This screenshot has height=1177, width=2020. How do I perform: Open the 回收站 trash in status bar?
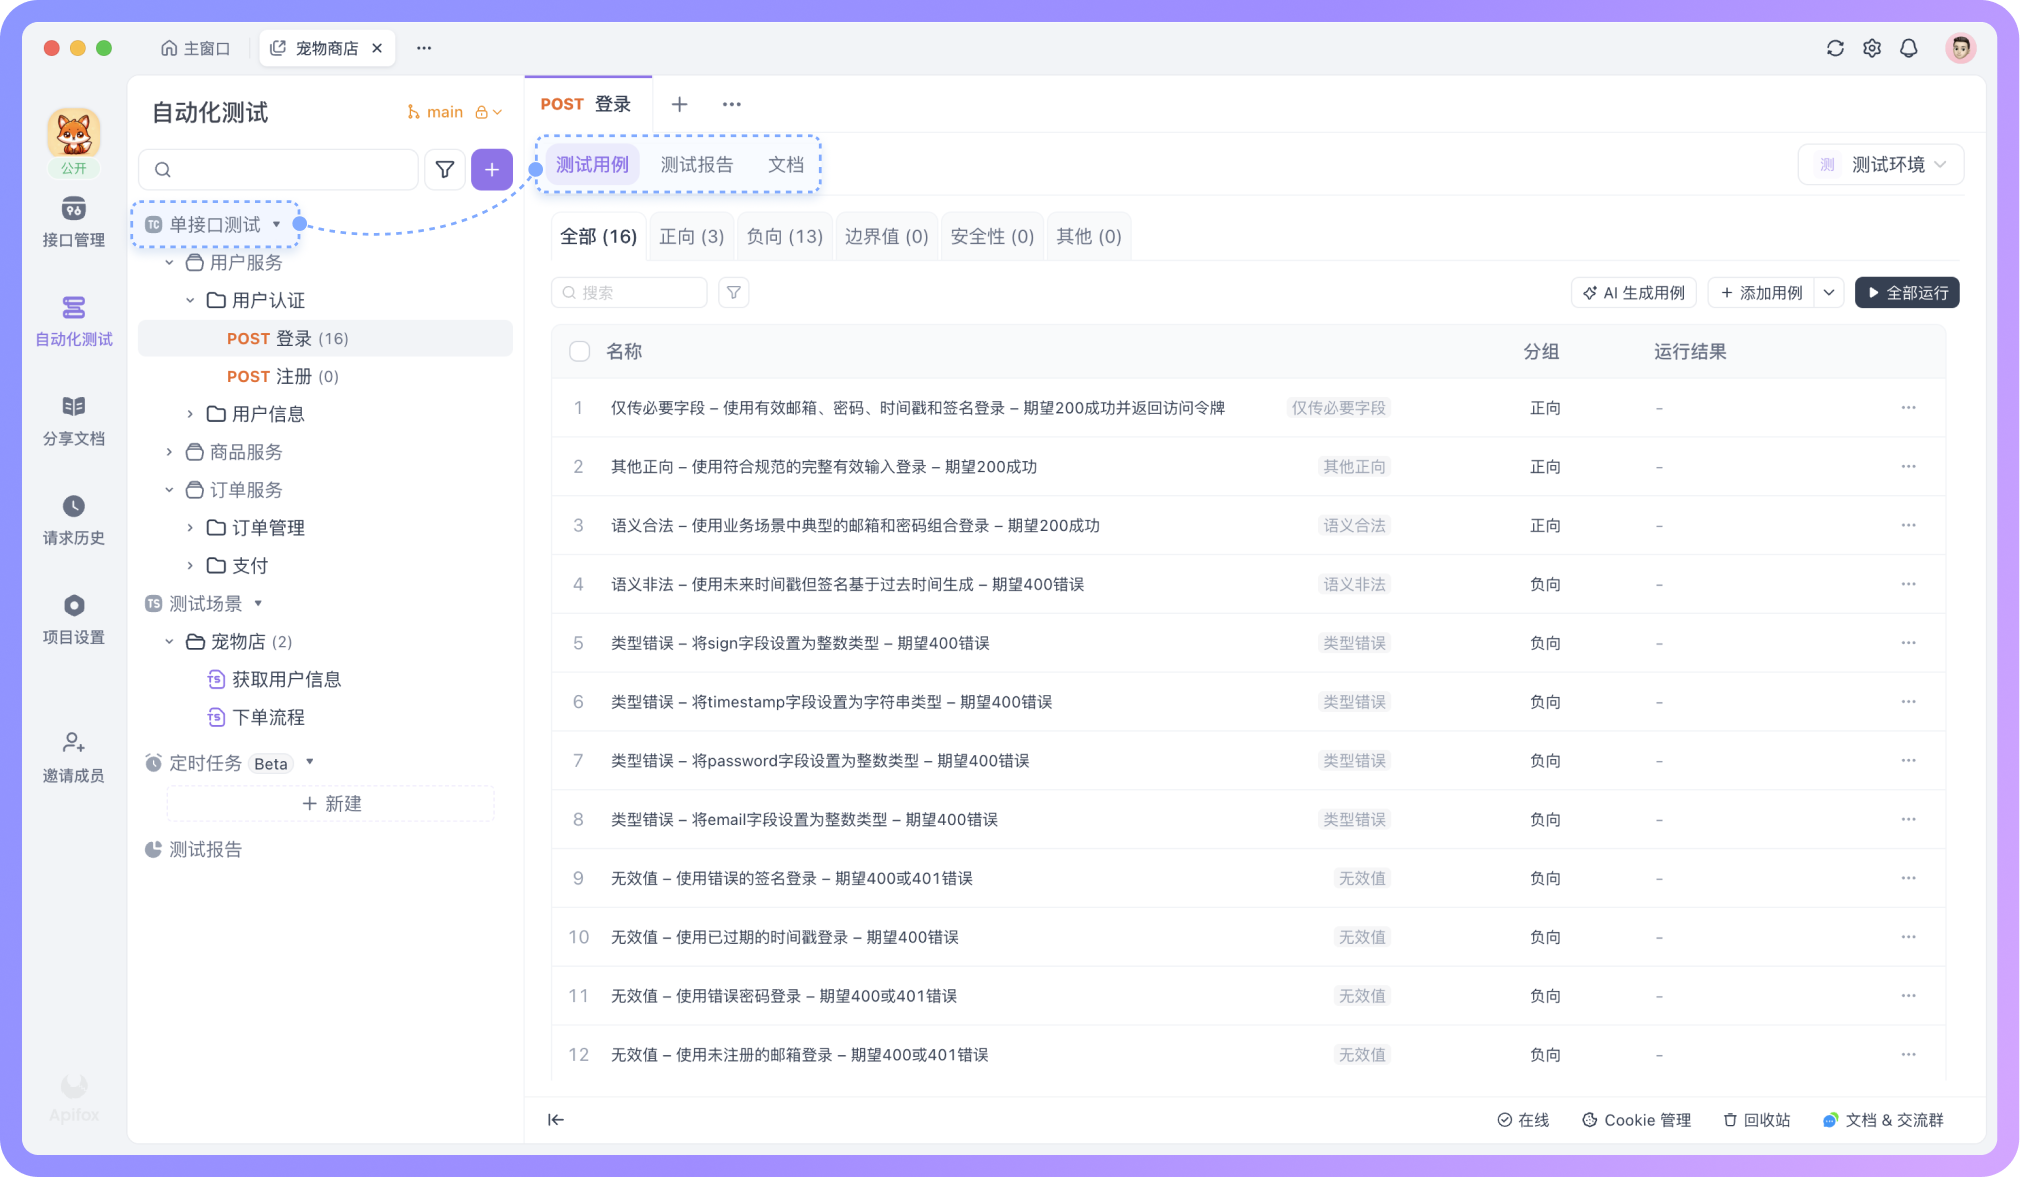(x=1756, y=1120)
